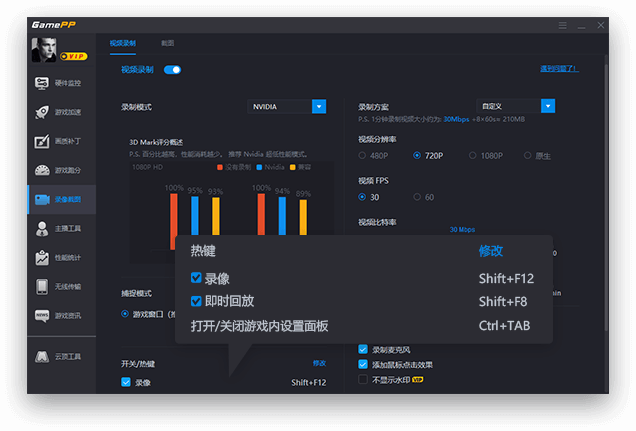Click small Shift+F12 in 开关/热键 section
This screenshot has width=636, height=431.
[x=309, y=382]
